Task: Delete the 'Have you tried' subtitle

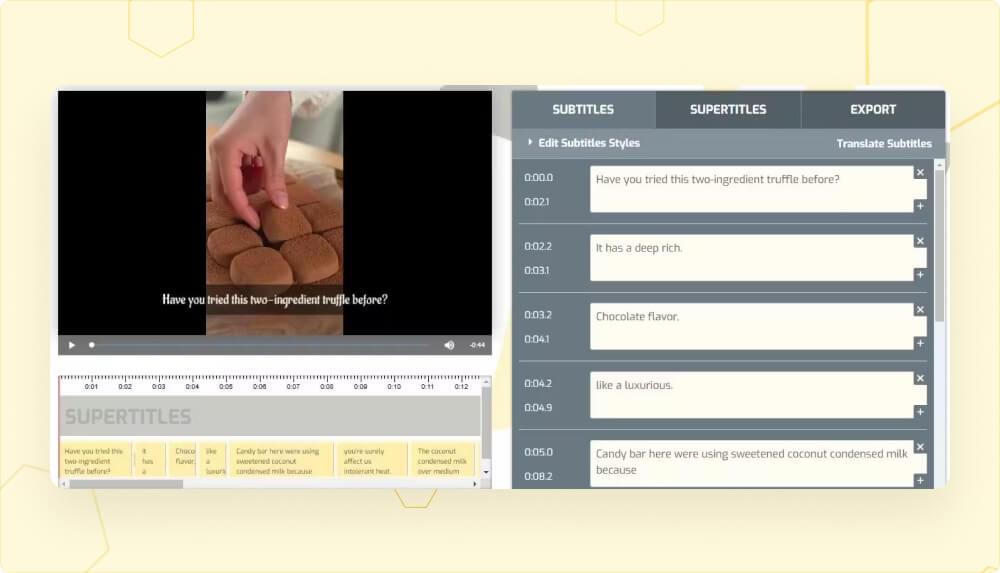Action: (920, 172)
